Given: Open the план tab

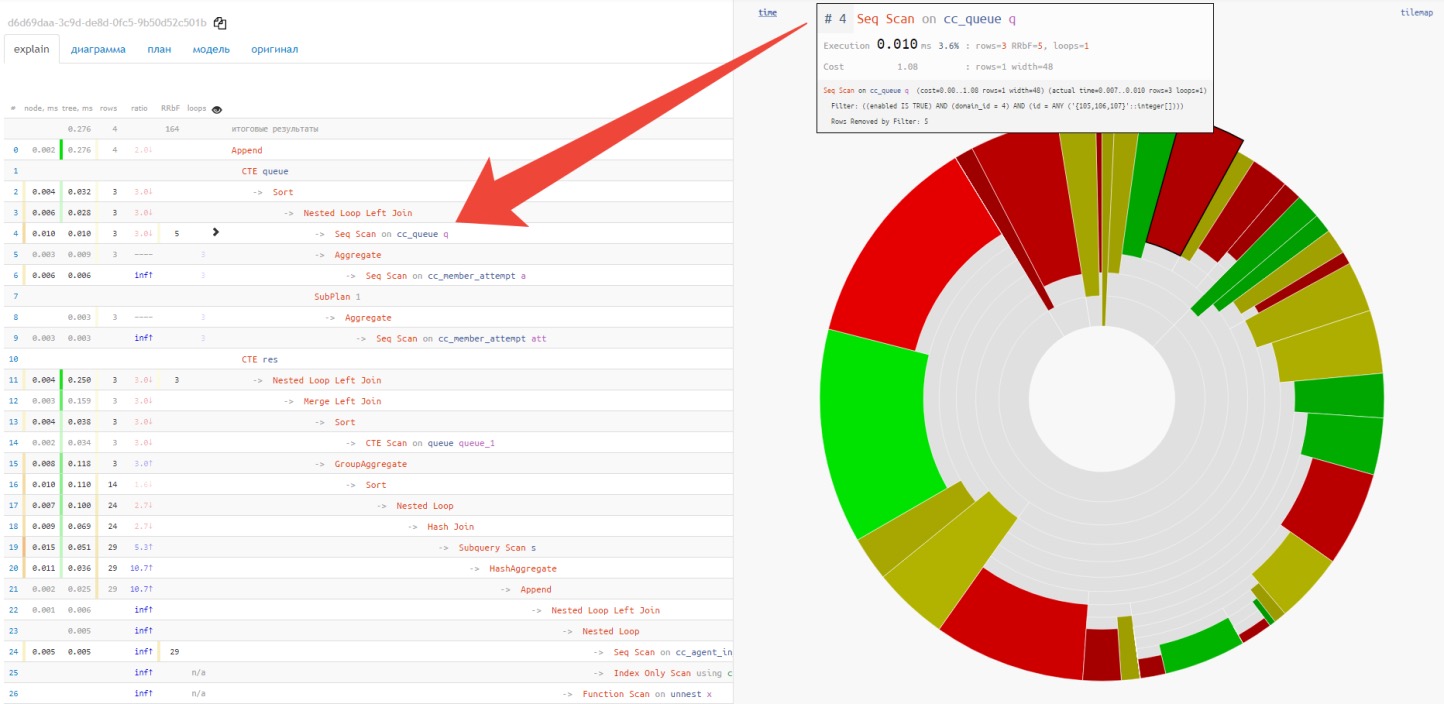Looking at the screenshot, I should point(158,49).
